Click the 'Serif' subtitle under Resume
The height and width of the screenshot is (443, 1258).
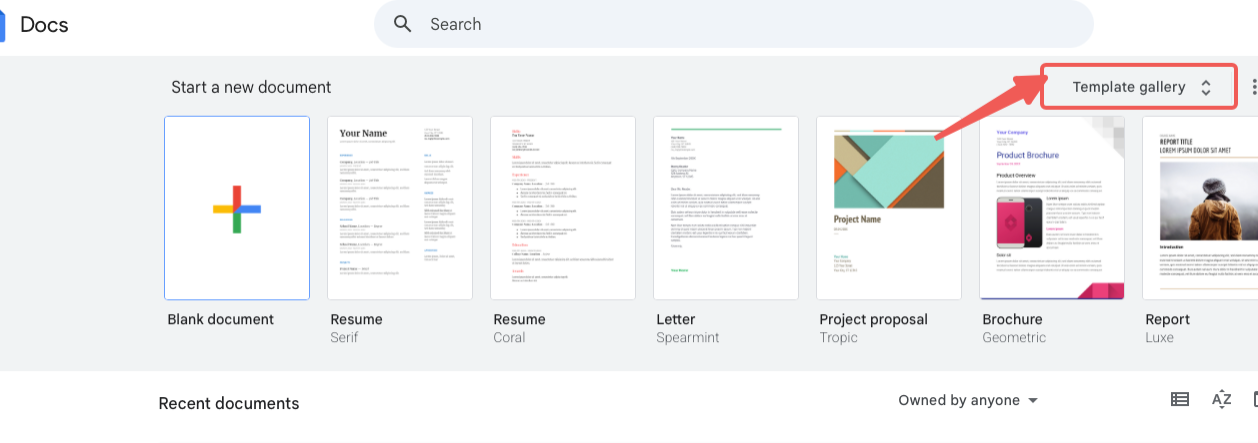[x=344, y=338]
